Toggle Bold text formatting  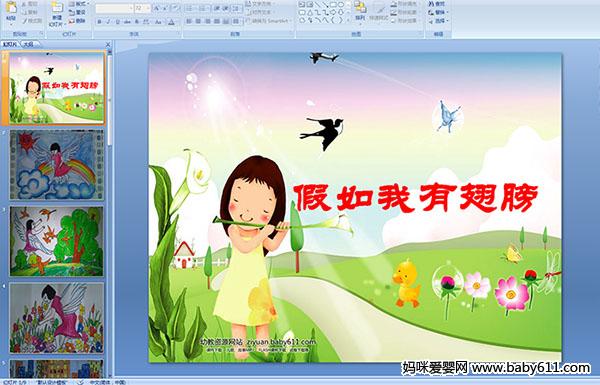(x=99, y=21)
